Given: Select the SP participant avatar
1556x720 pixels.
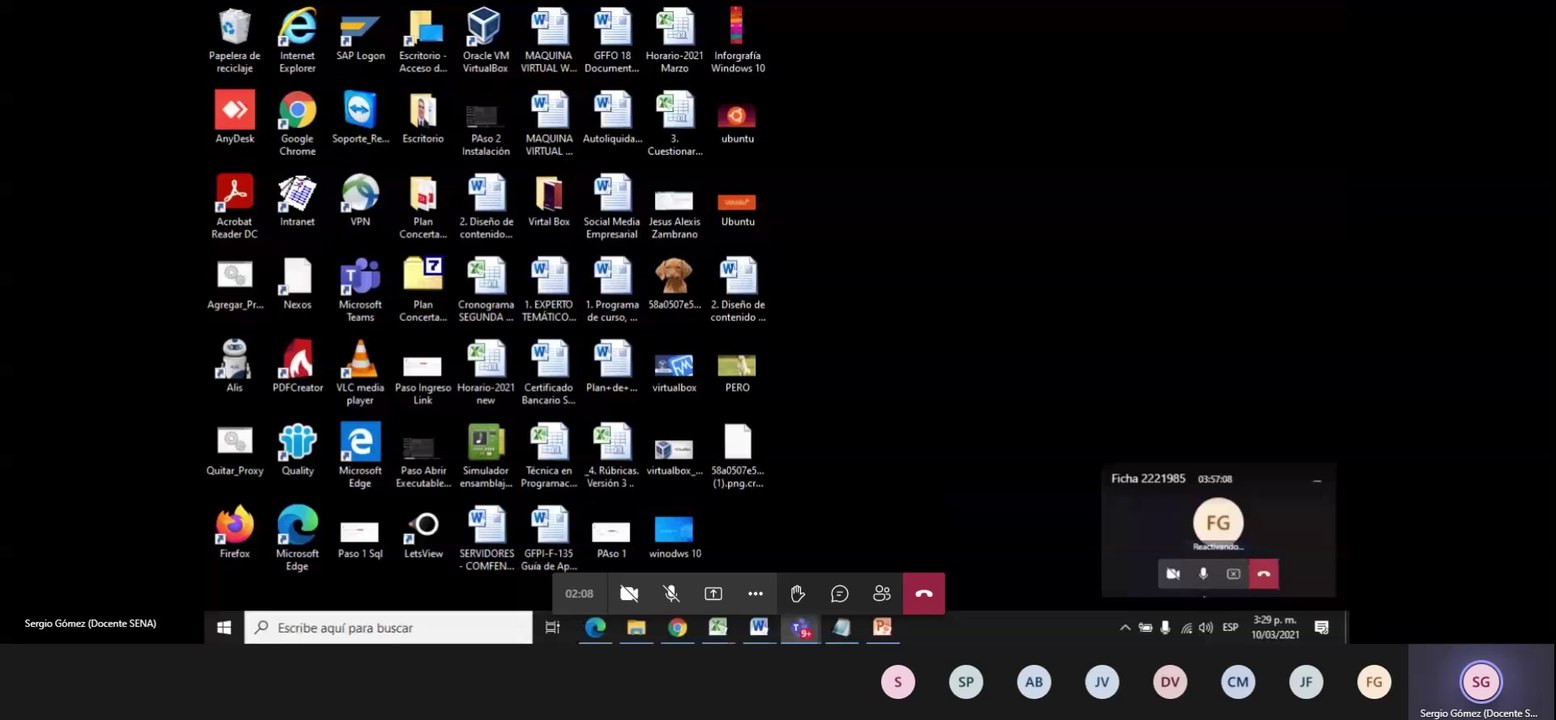Looking at the screenshot, I should point(966,682).
